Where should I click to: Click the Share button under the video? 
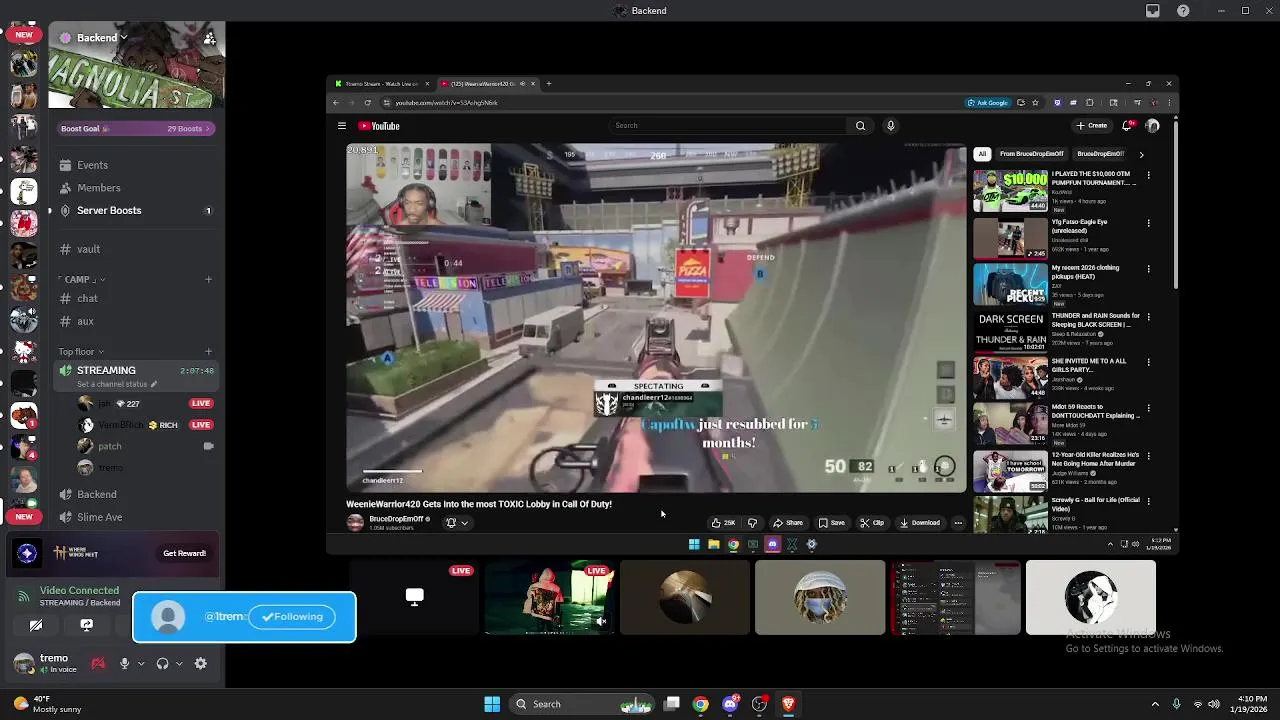pos(788,522)
